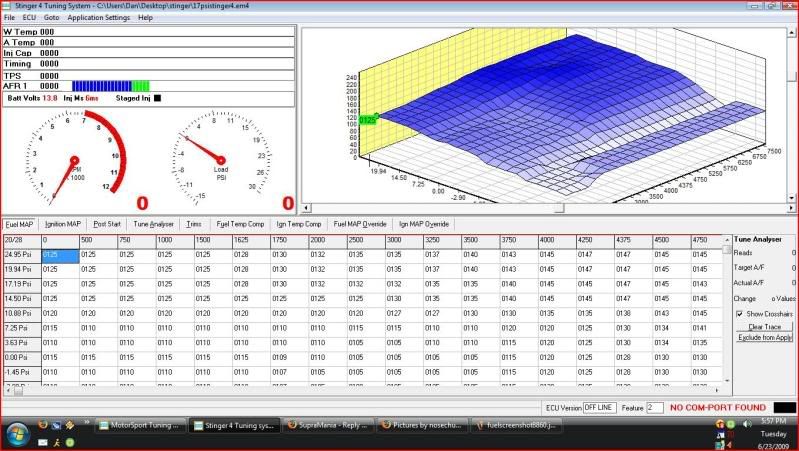Screen dimensions: 799x451
Task: Click the Exclude from Apply button
Action: (764, 337)
